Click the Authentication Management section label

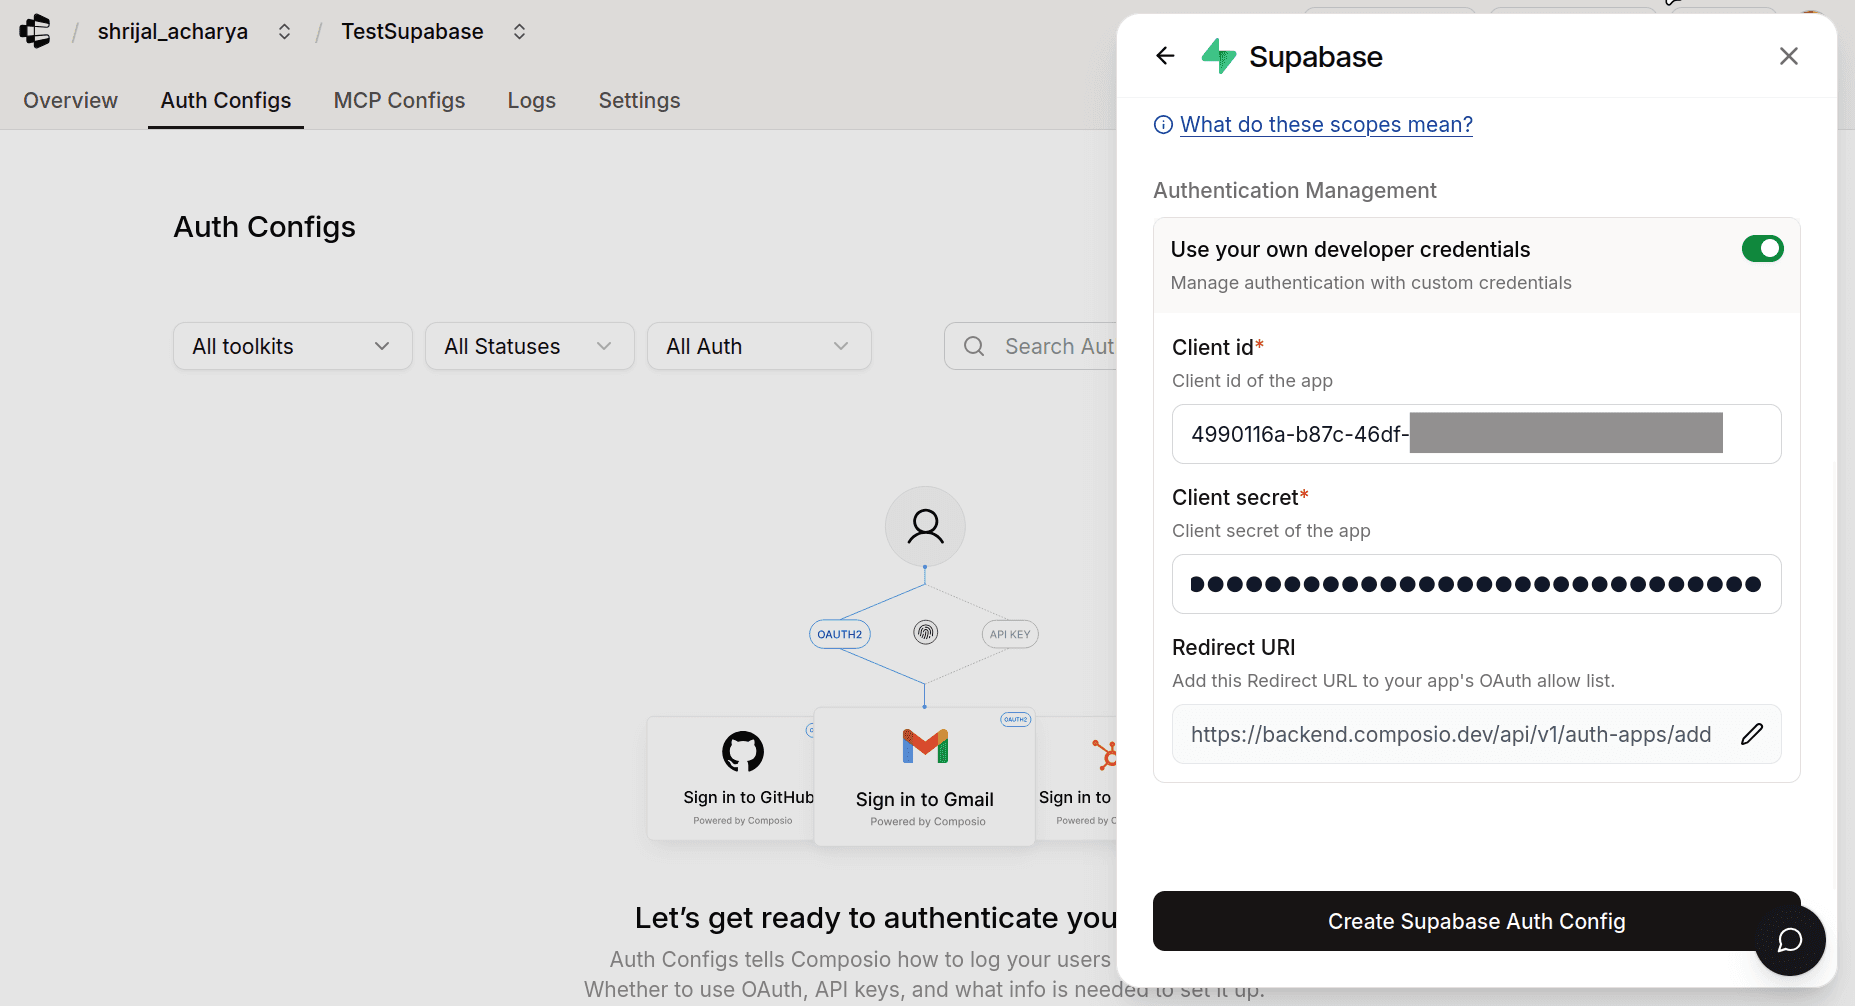click(1295, 190)
